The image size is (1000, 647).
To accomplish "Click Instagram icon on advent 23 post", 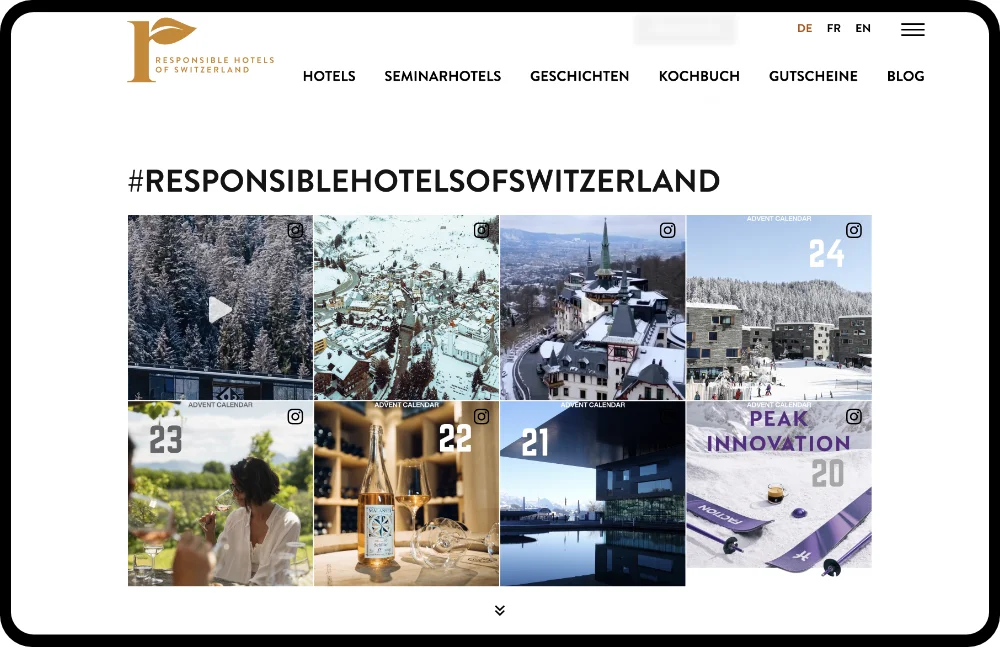I will click(x=295, y=417).
